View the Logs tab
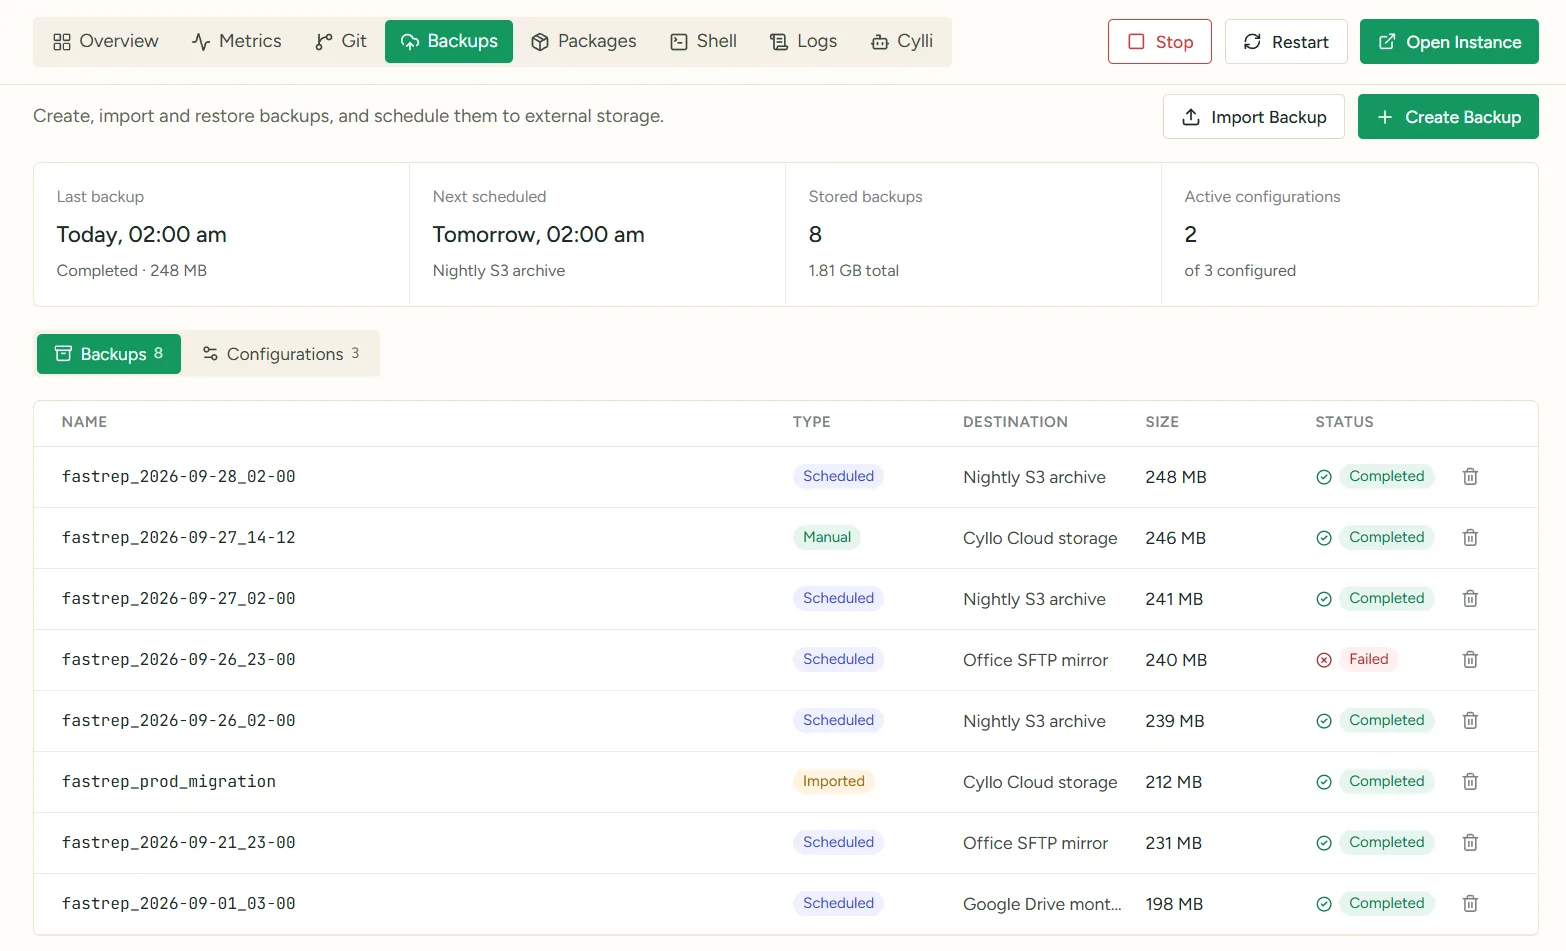 (804, 42)
